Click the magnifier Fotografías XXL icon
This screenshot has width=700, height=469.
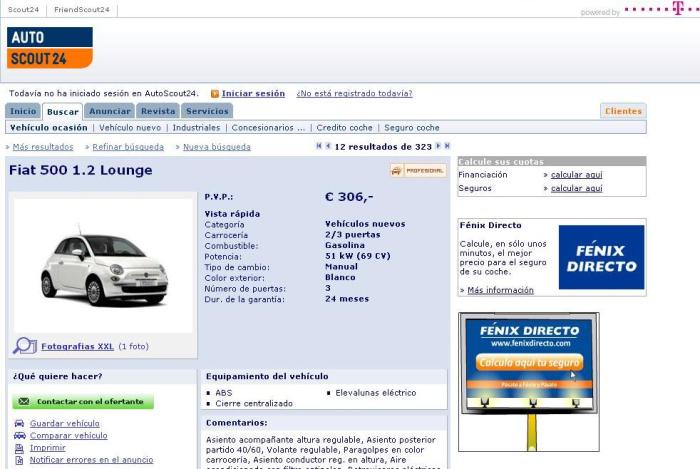(24, 346)
